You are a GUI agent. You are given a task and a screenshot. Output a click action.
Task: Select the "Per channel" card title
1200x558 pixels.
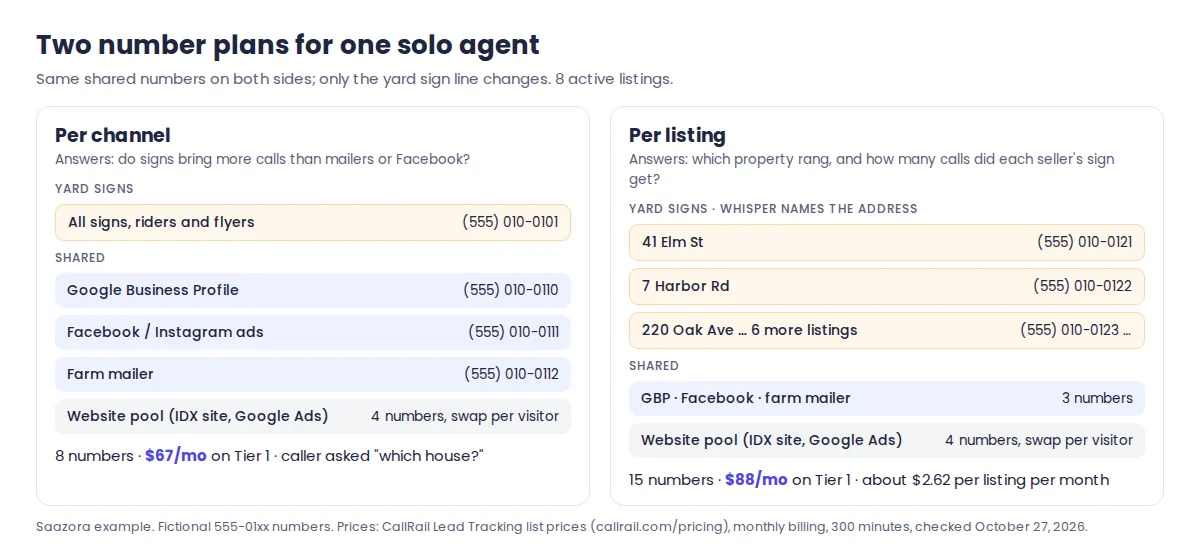(113, 135)
